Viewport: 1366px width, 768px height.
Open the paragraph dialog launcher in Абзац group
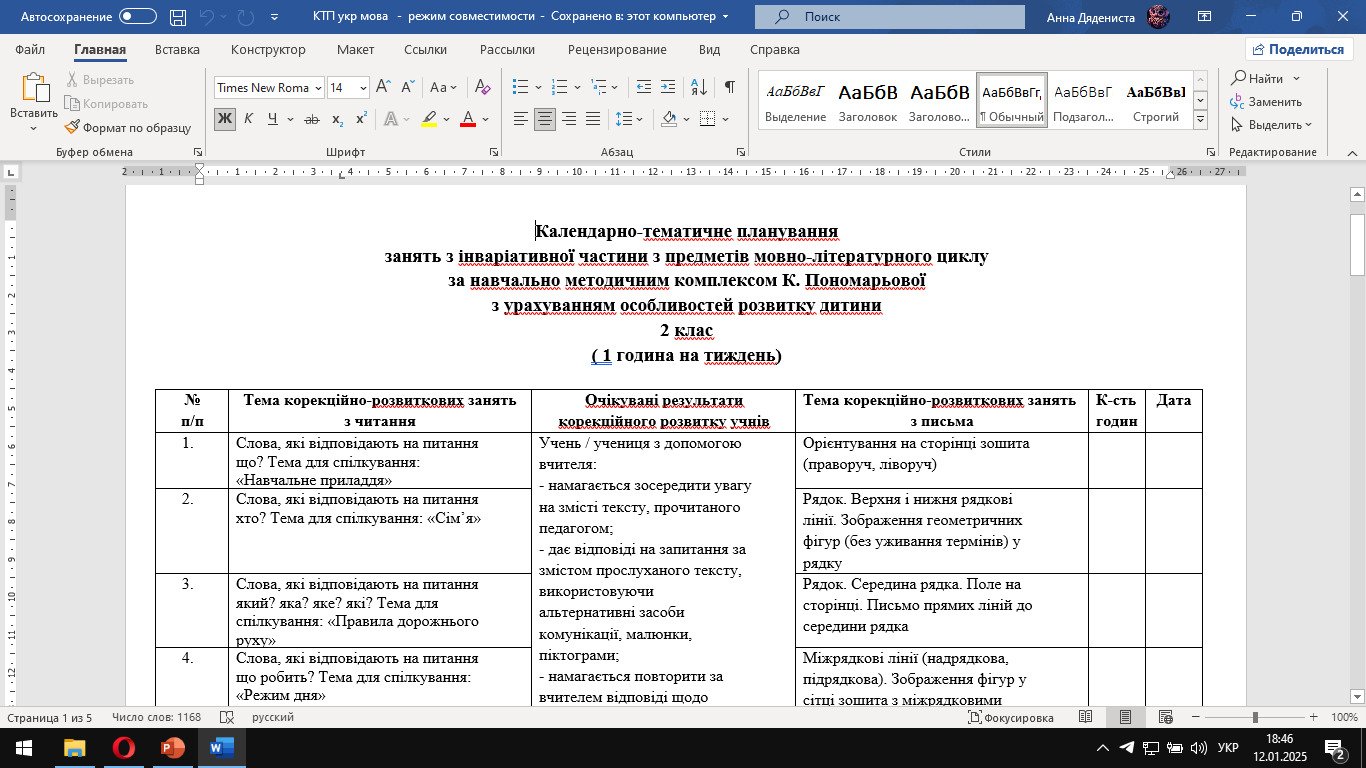tap(740, 152)
